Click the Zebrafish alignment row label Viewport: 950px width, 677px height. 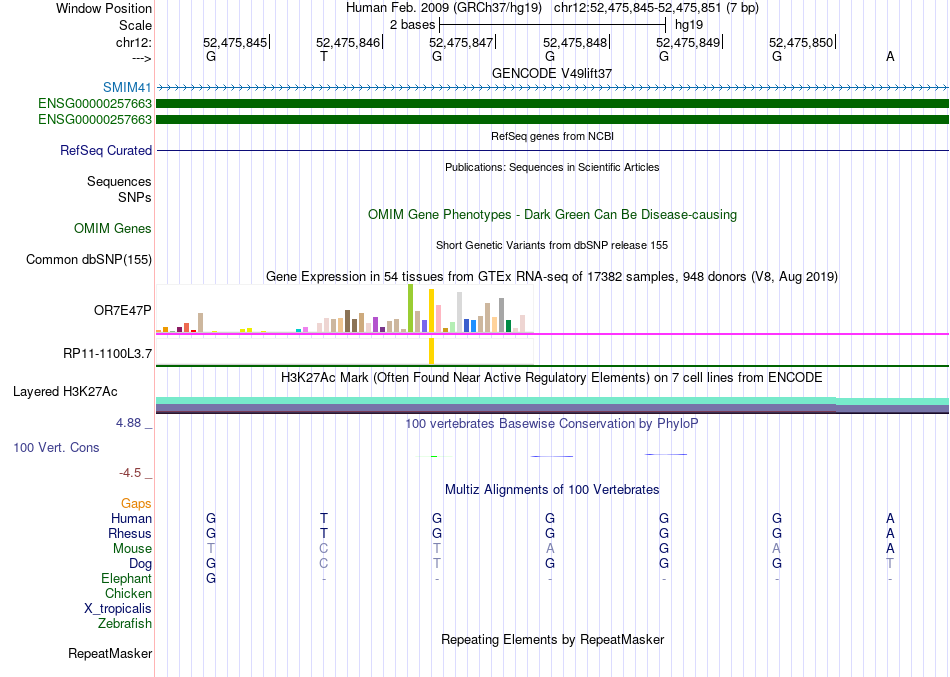pyautogui.click(x=125, y=623)
